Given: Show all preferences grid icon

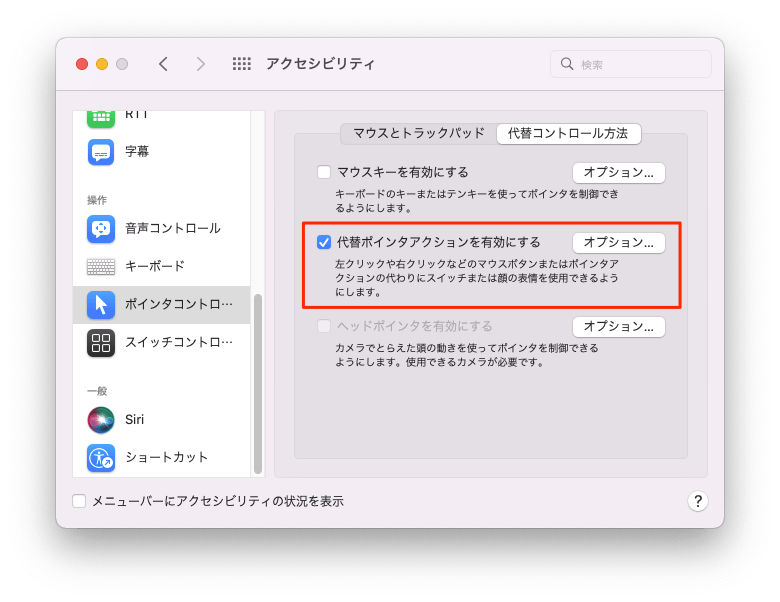Looking at the screenshot, I should coord(242,64).
